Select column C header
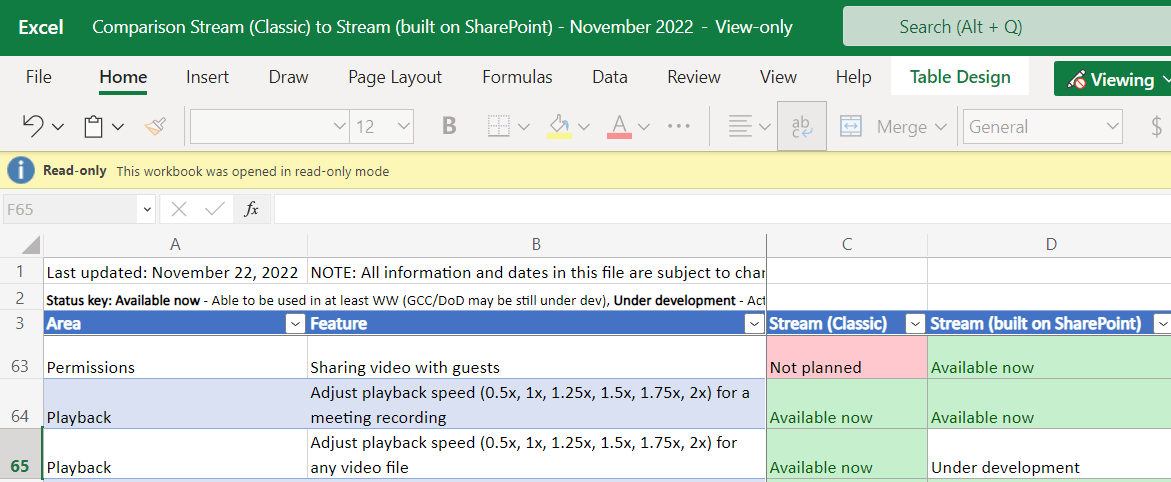 coord(847,245)
